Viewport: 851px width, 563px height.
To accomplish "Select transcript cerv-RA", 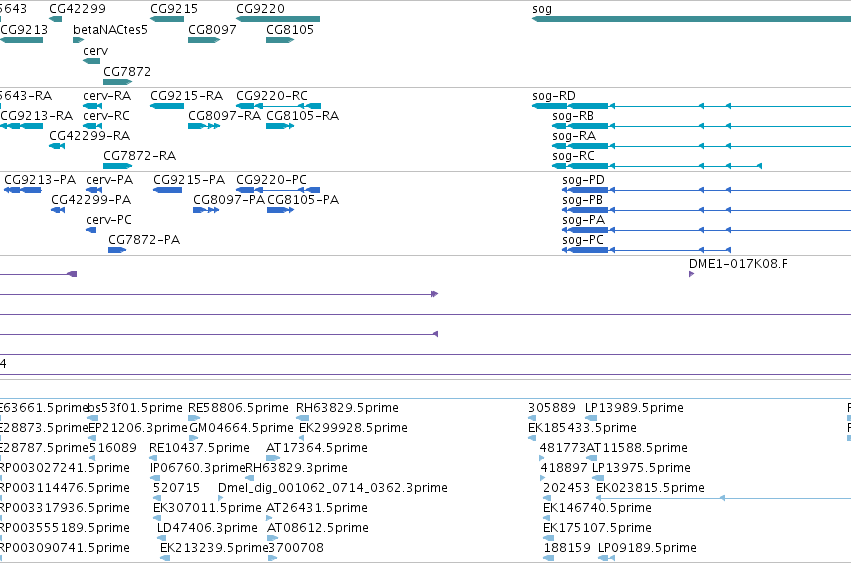I will click(107, 96).
